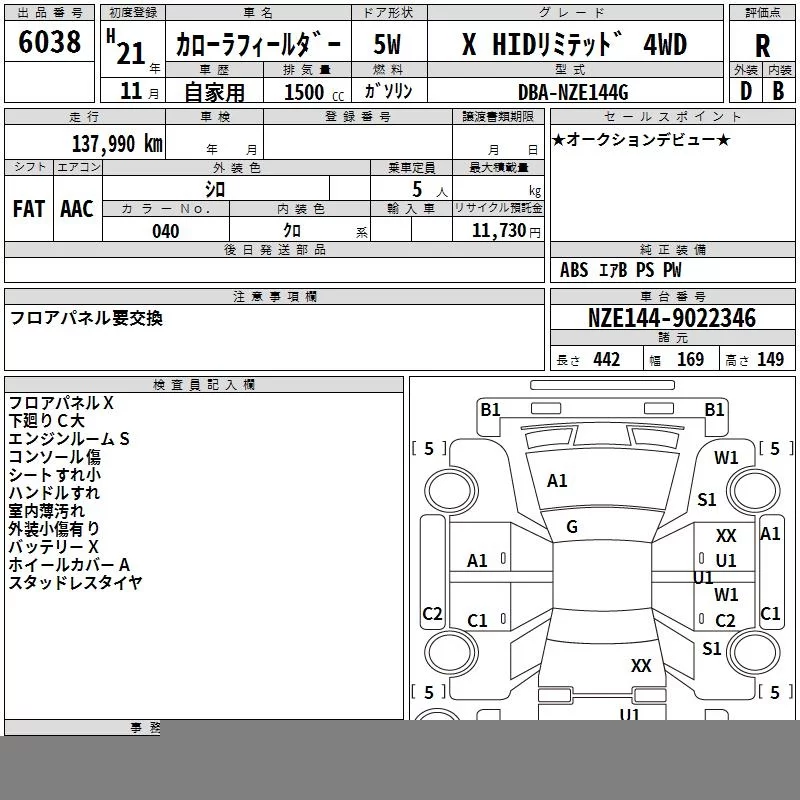This screenshot has height=800, width=800.
Task: Click width value 169
Action: click(690, 360)
